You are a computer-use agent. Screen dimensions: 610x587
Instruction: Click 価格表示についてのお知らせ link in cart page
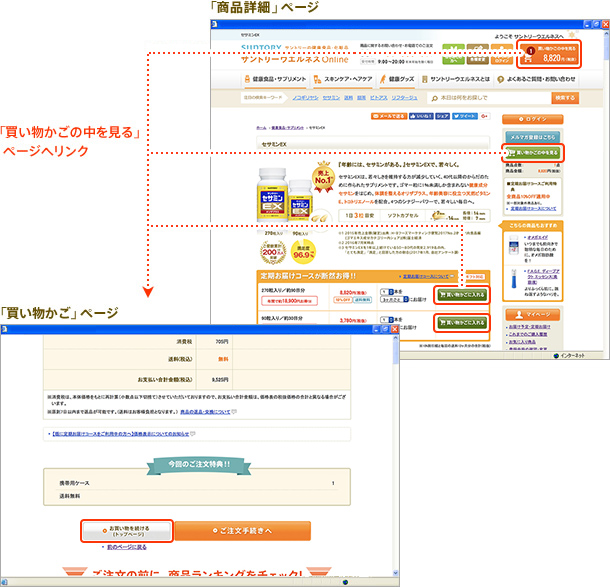pos(121,433)
